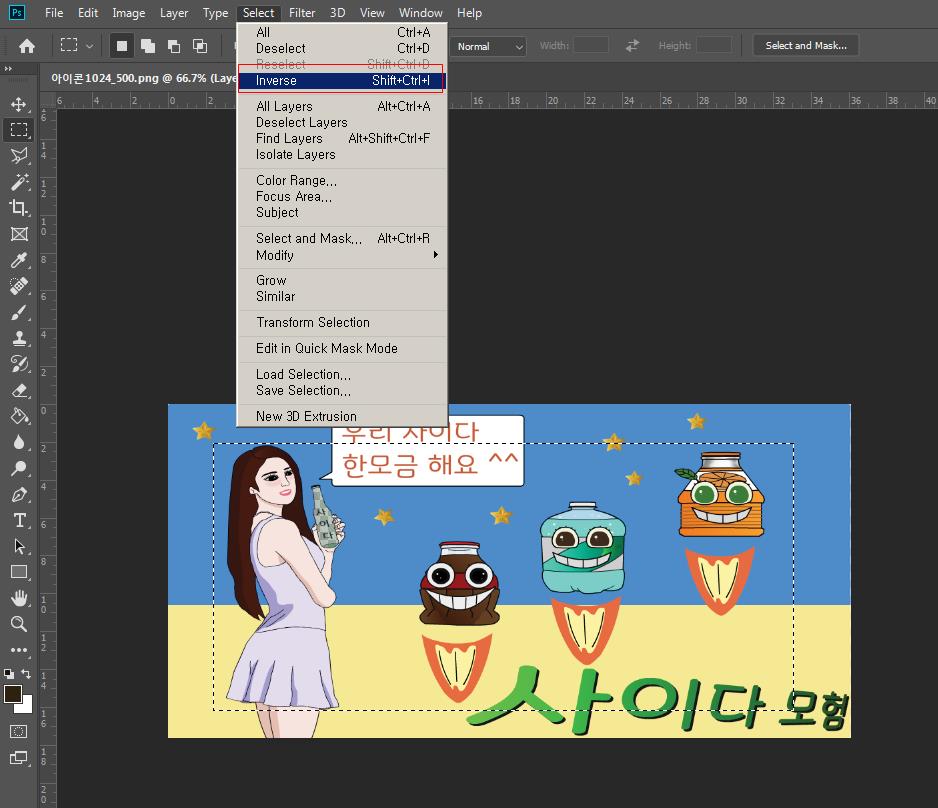The image size is (938, 808).
Task: Select the Magic Wand tool
Action: click(19, 182)
